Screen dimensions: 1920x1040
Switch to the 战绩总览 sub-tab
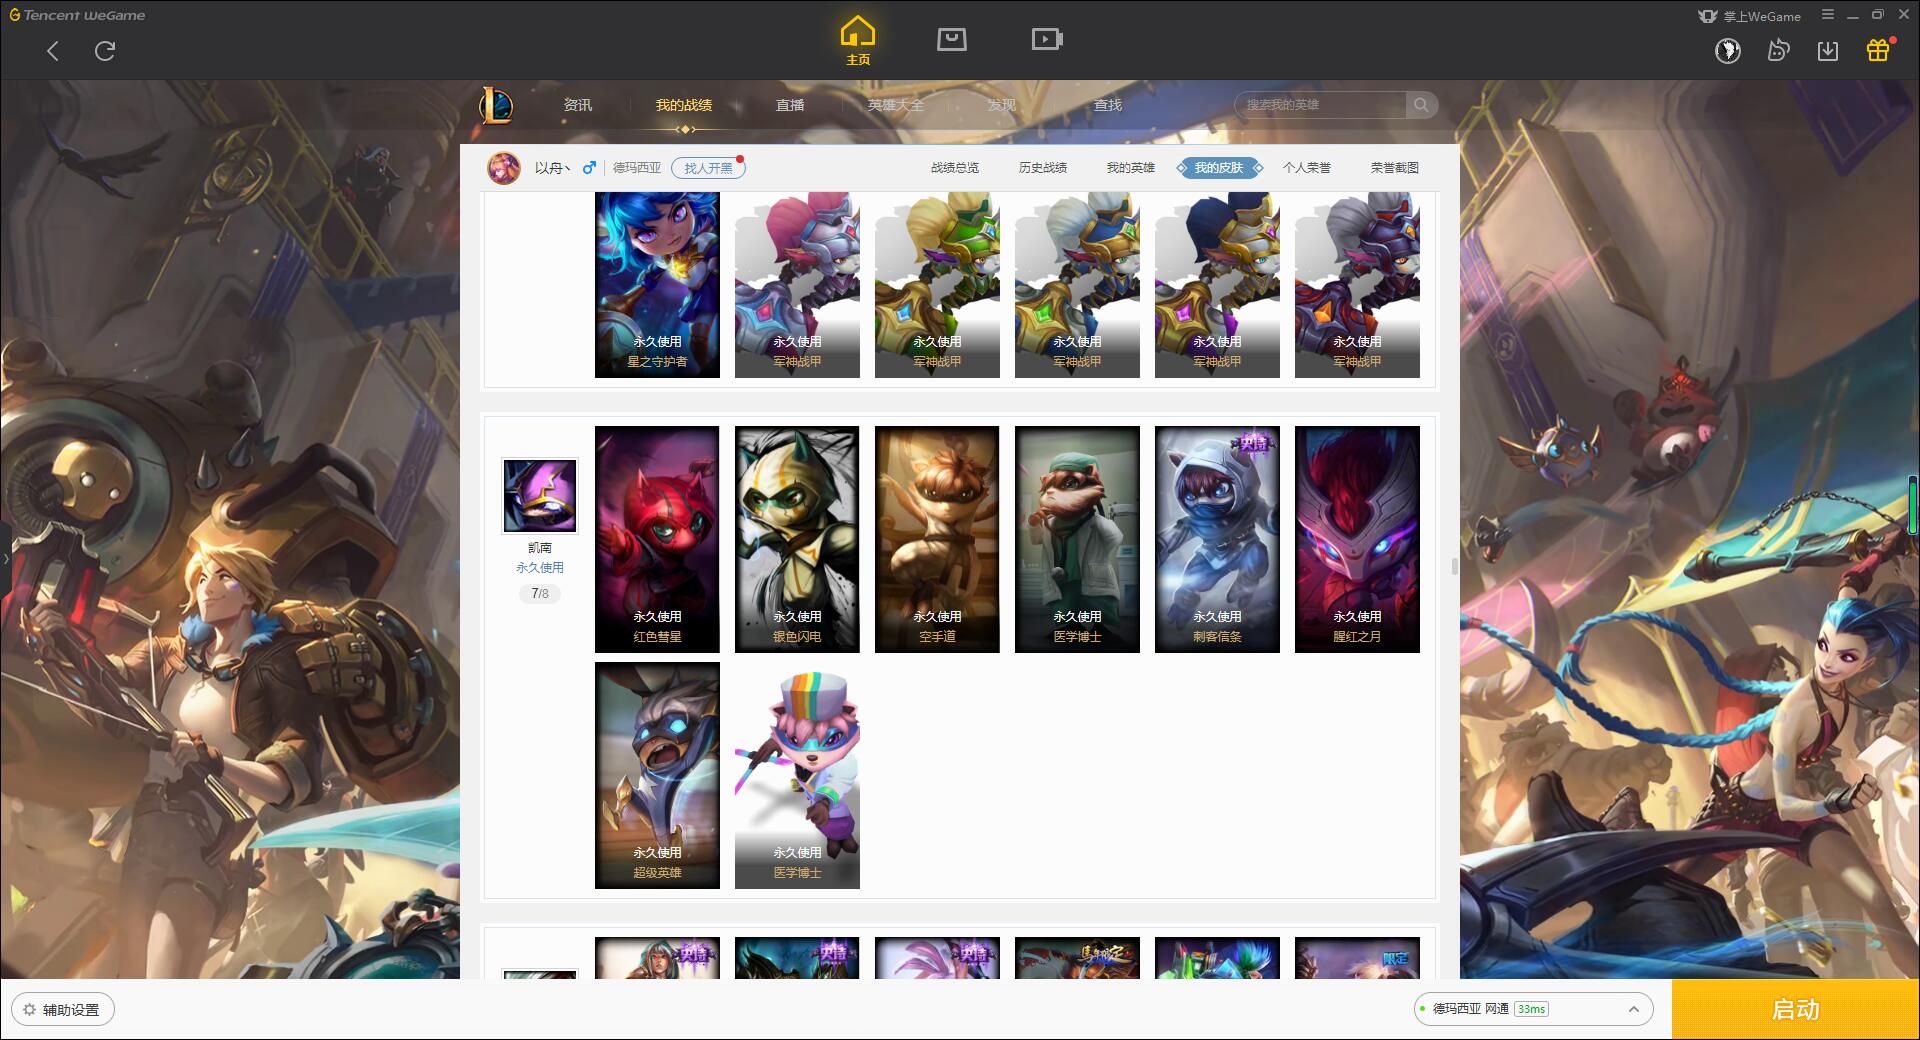point(955,168)
